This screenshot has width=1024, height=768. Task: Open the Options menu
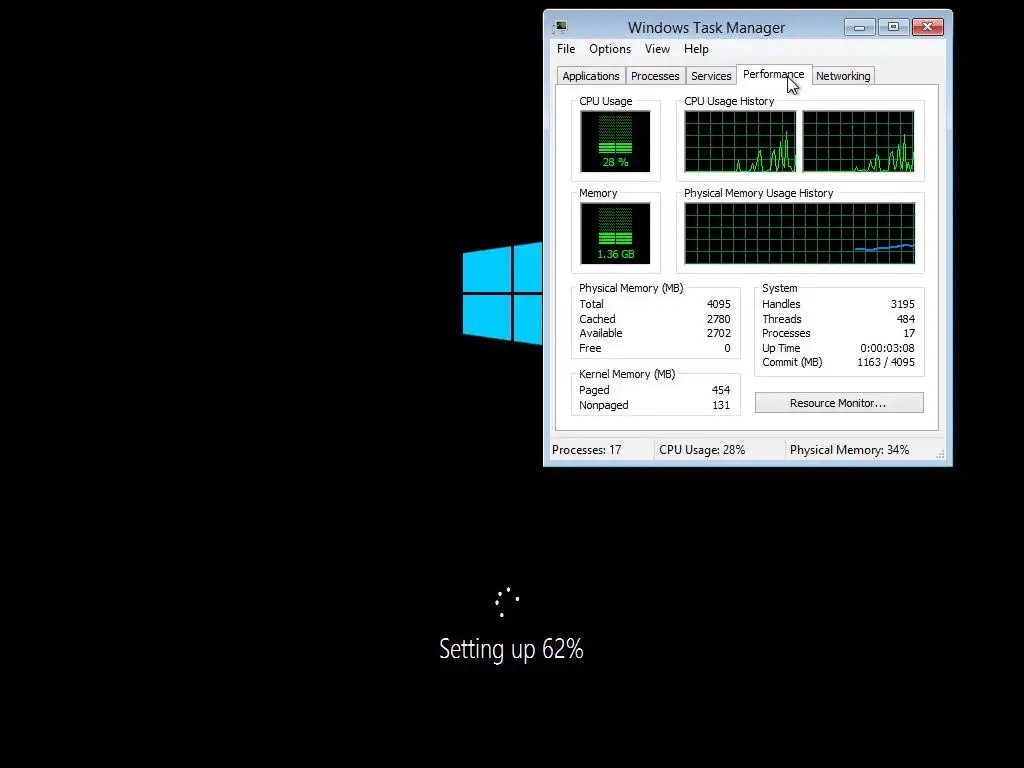610,49
